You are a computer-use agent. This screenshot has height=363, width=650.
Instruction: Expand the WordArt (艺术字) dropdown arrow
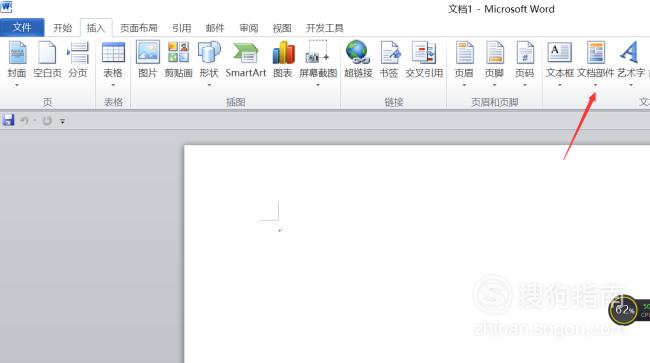(x=631, y=85)
